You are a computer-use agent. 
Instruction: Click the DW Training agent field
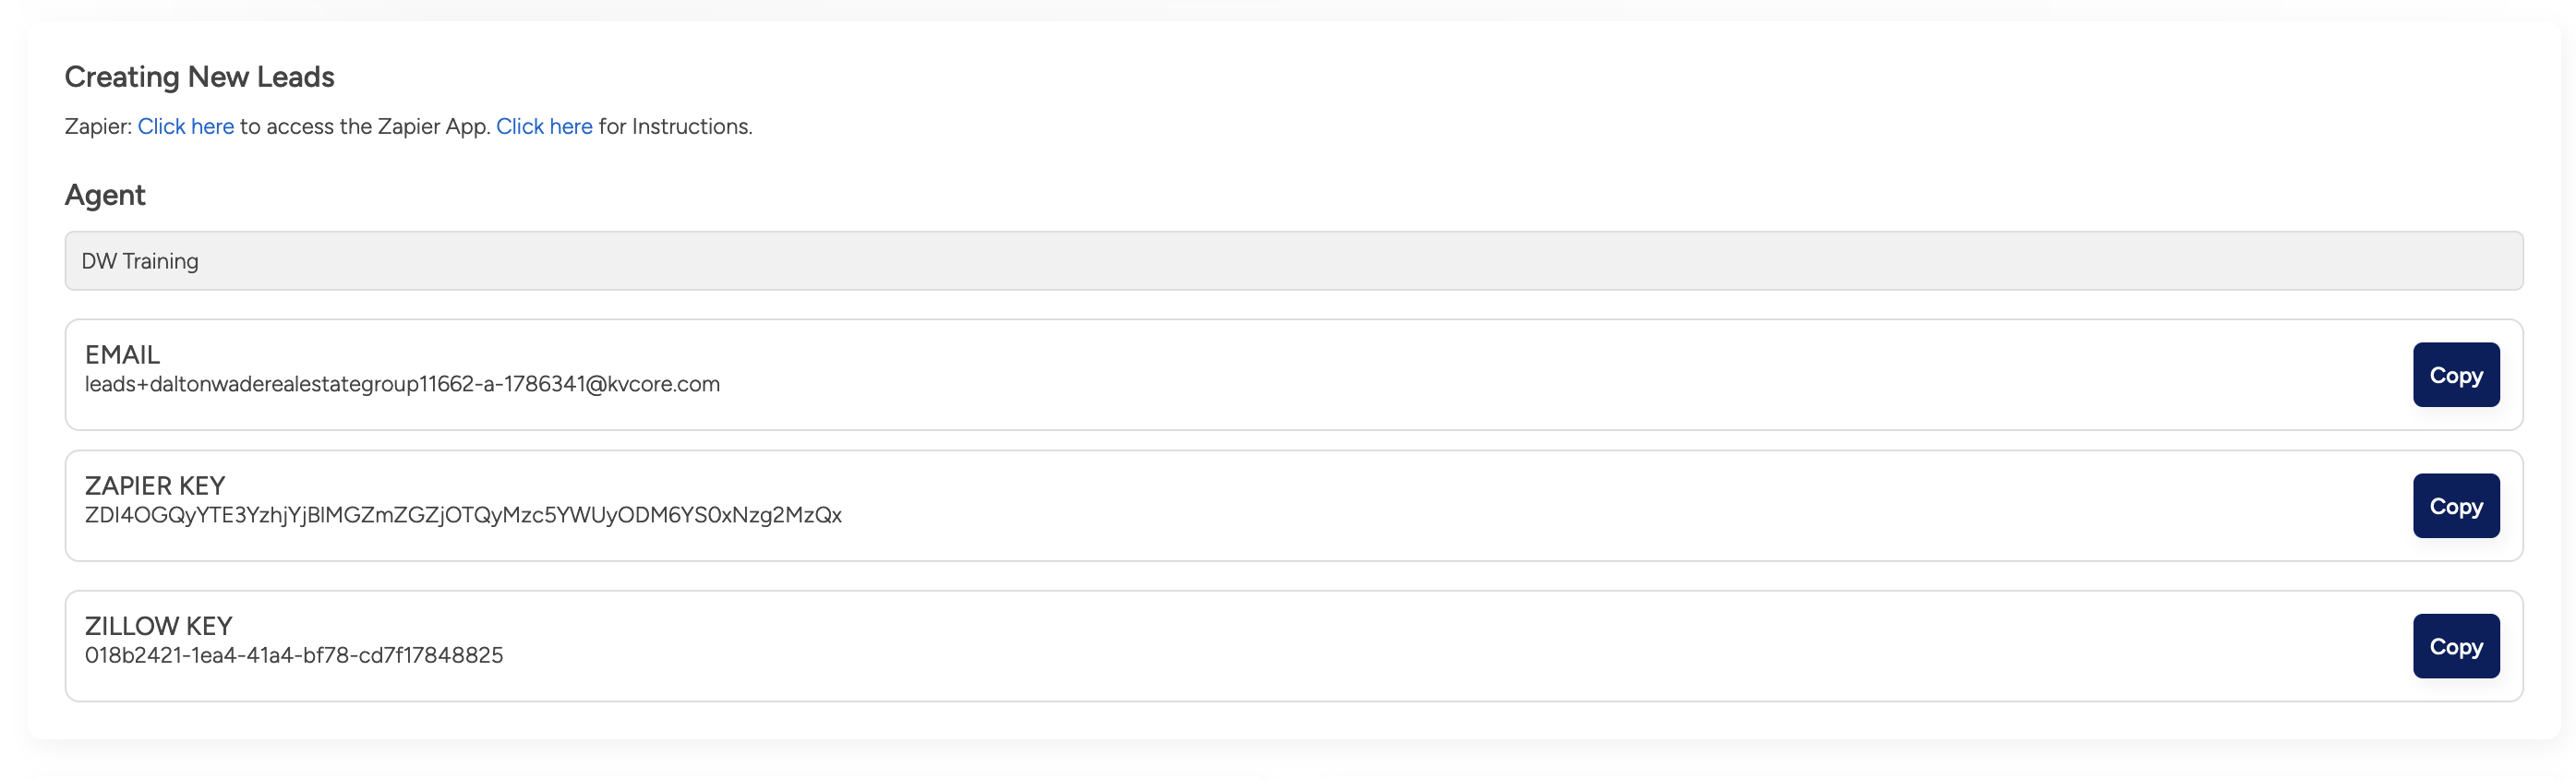click(1292, 261)
